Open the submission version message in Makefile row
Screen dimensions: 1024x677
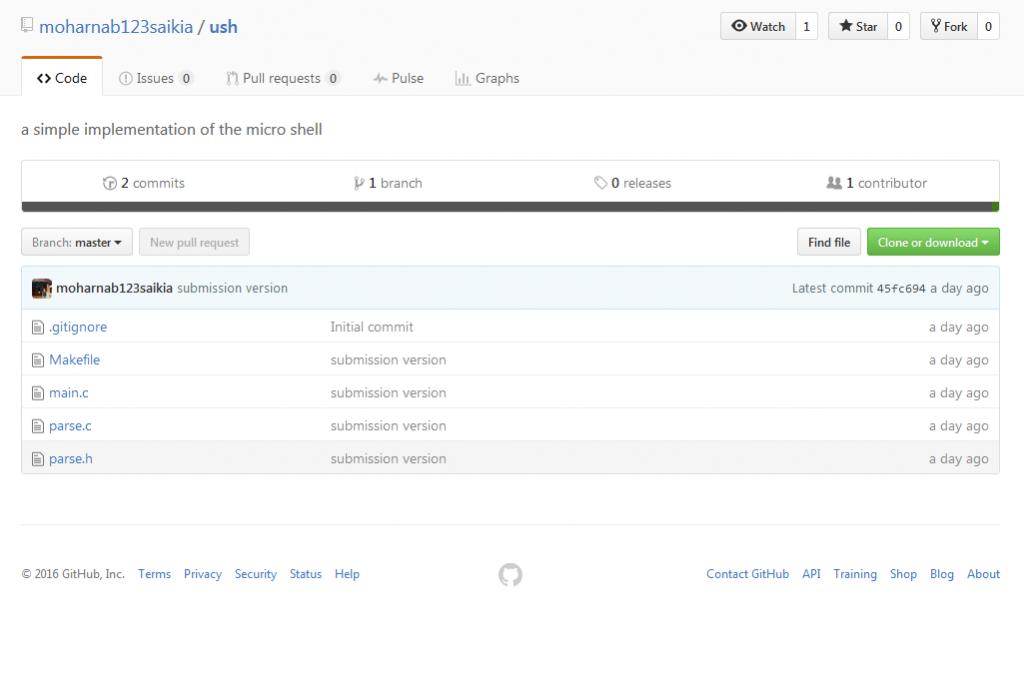pos(389,360)
